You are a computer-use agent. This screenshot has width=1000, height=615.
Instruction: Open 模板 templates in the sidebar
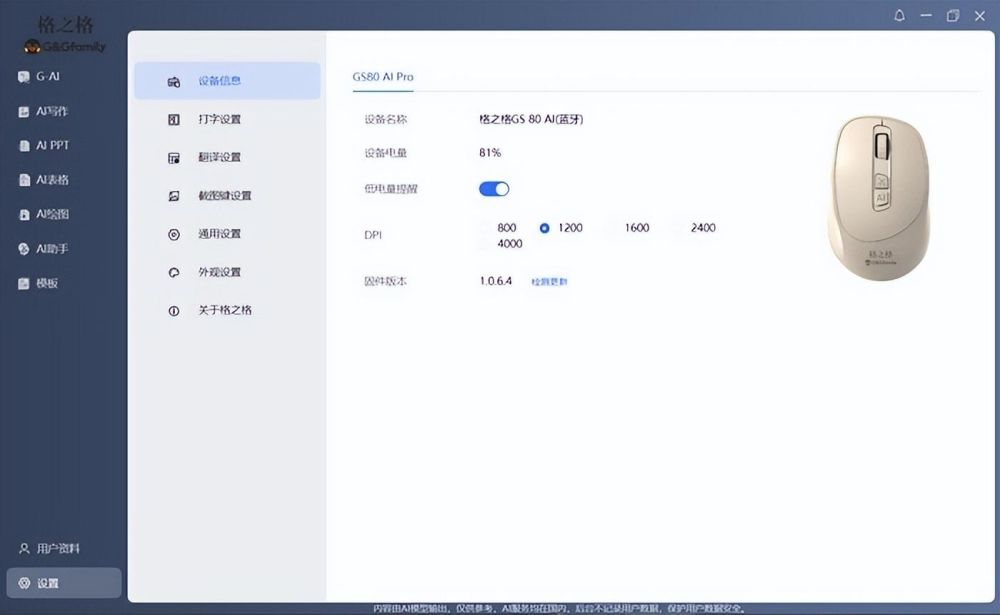[x=38, y=283]
